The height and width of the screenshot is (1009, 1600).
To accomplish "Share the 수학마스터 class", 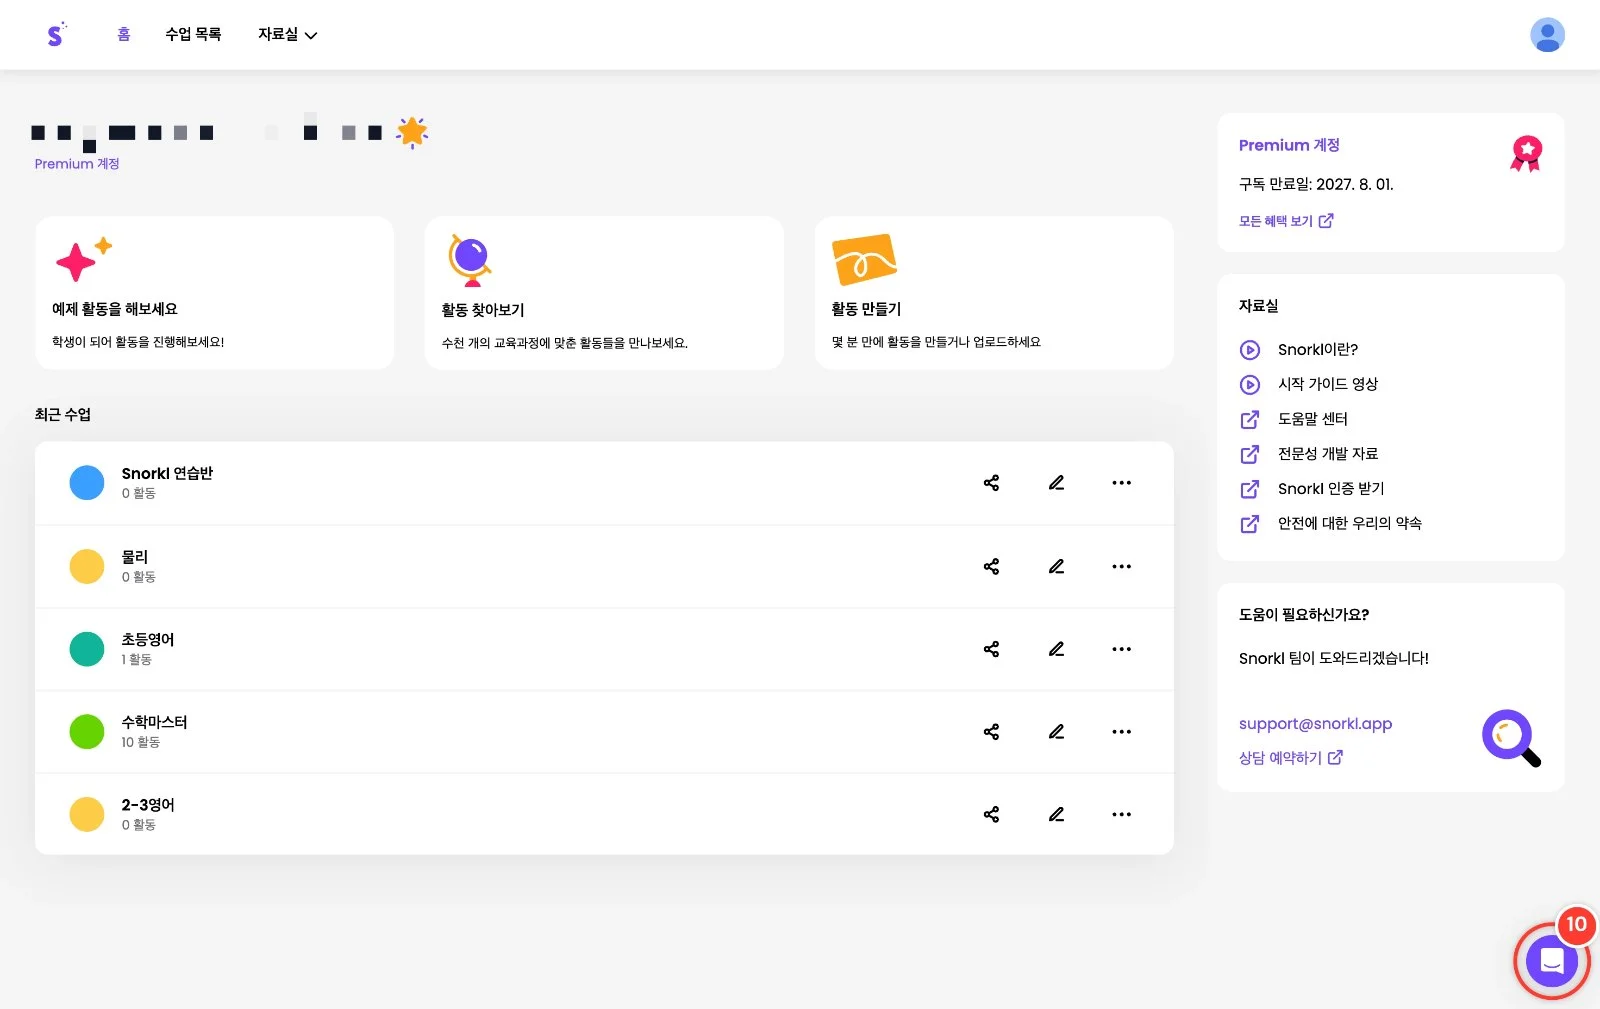I will [x=991, y=732].
